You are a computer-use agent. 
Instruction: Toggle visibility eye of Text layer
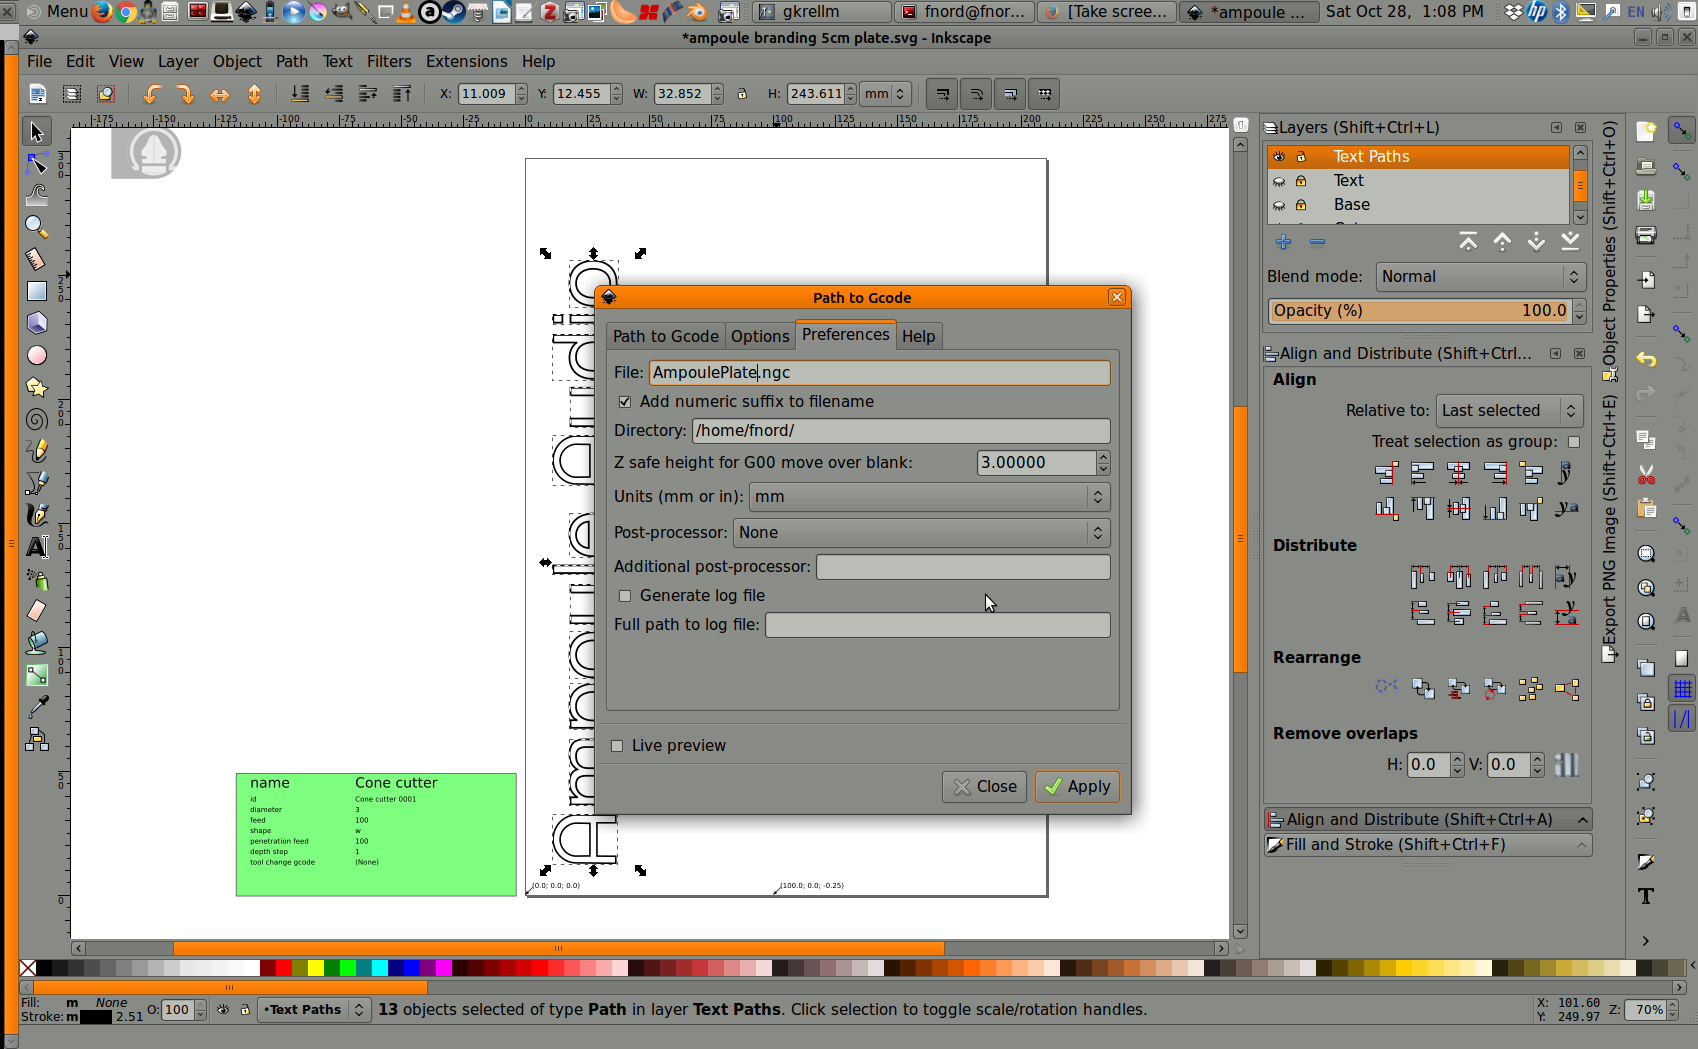1279,181
